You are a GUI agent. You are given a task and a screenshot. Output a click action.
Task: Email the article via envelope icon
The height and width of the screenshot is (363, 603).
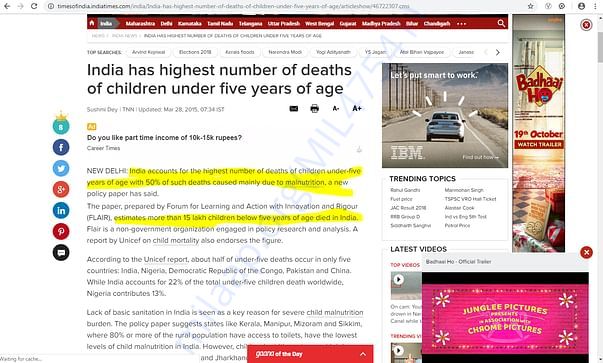pos(294,109)
